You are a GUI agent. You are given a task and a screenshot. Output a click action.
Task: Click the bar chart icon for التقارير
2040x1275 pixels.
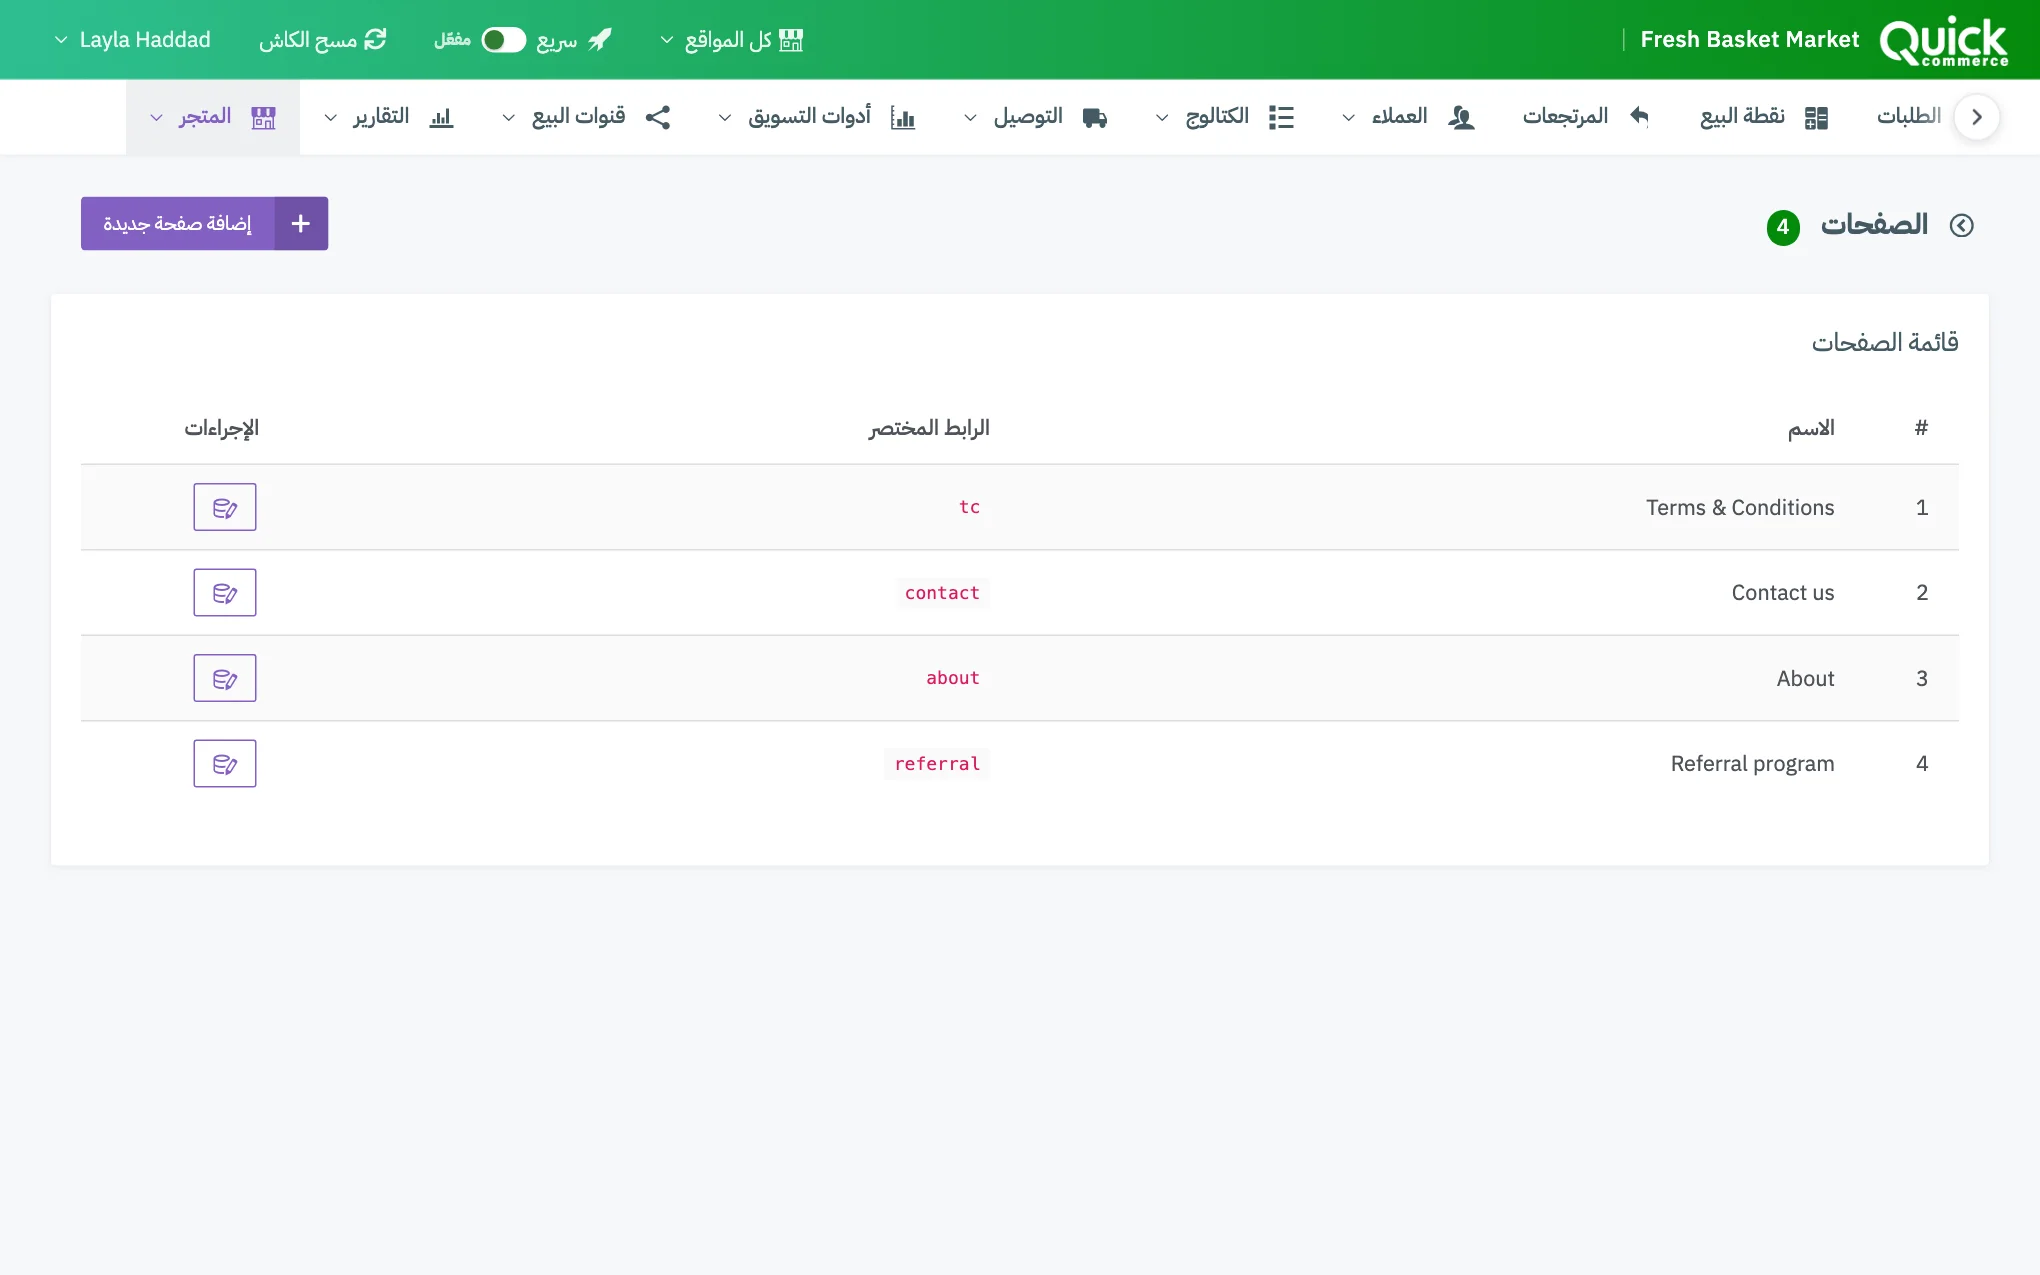(441, 117)
